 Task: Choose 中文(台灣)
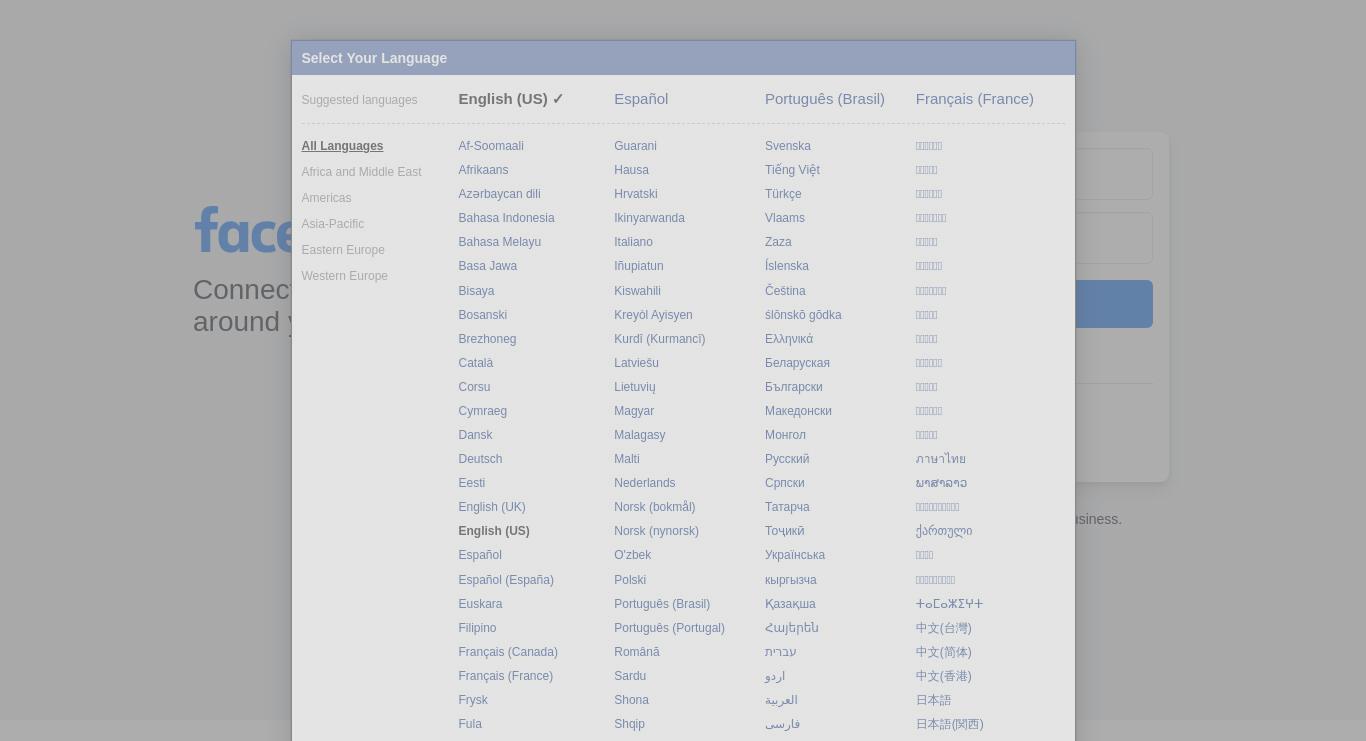pos(944,628)
